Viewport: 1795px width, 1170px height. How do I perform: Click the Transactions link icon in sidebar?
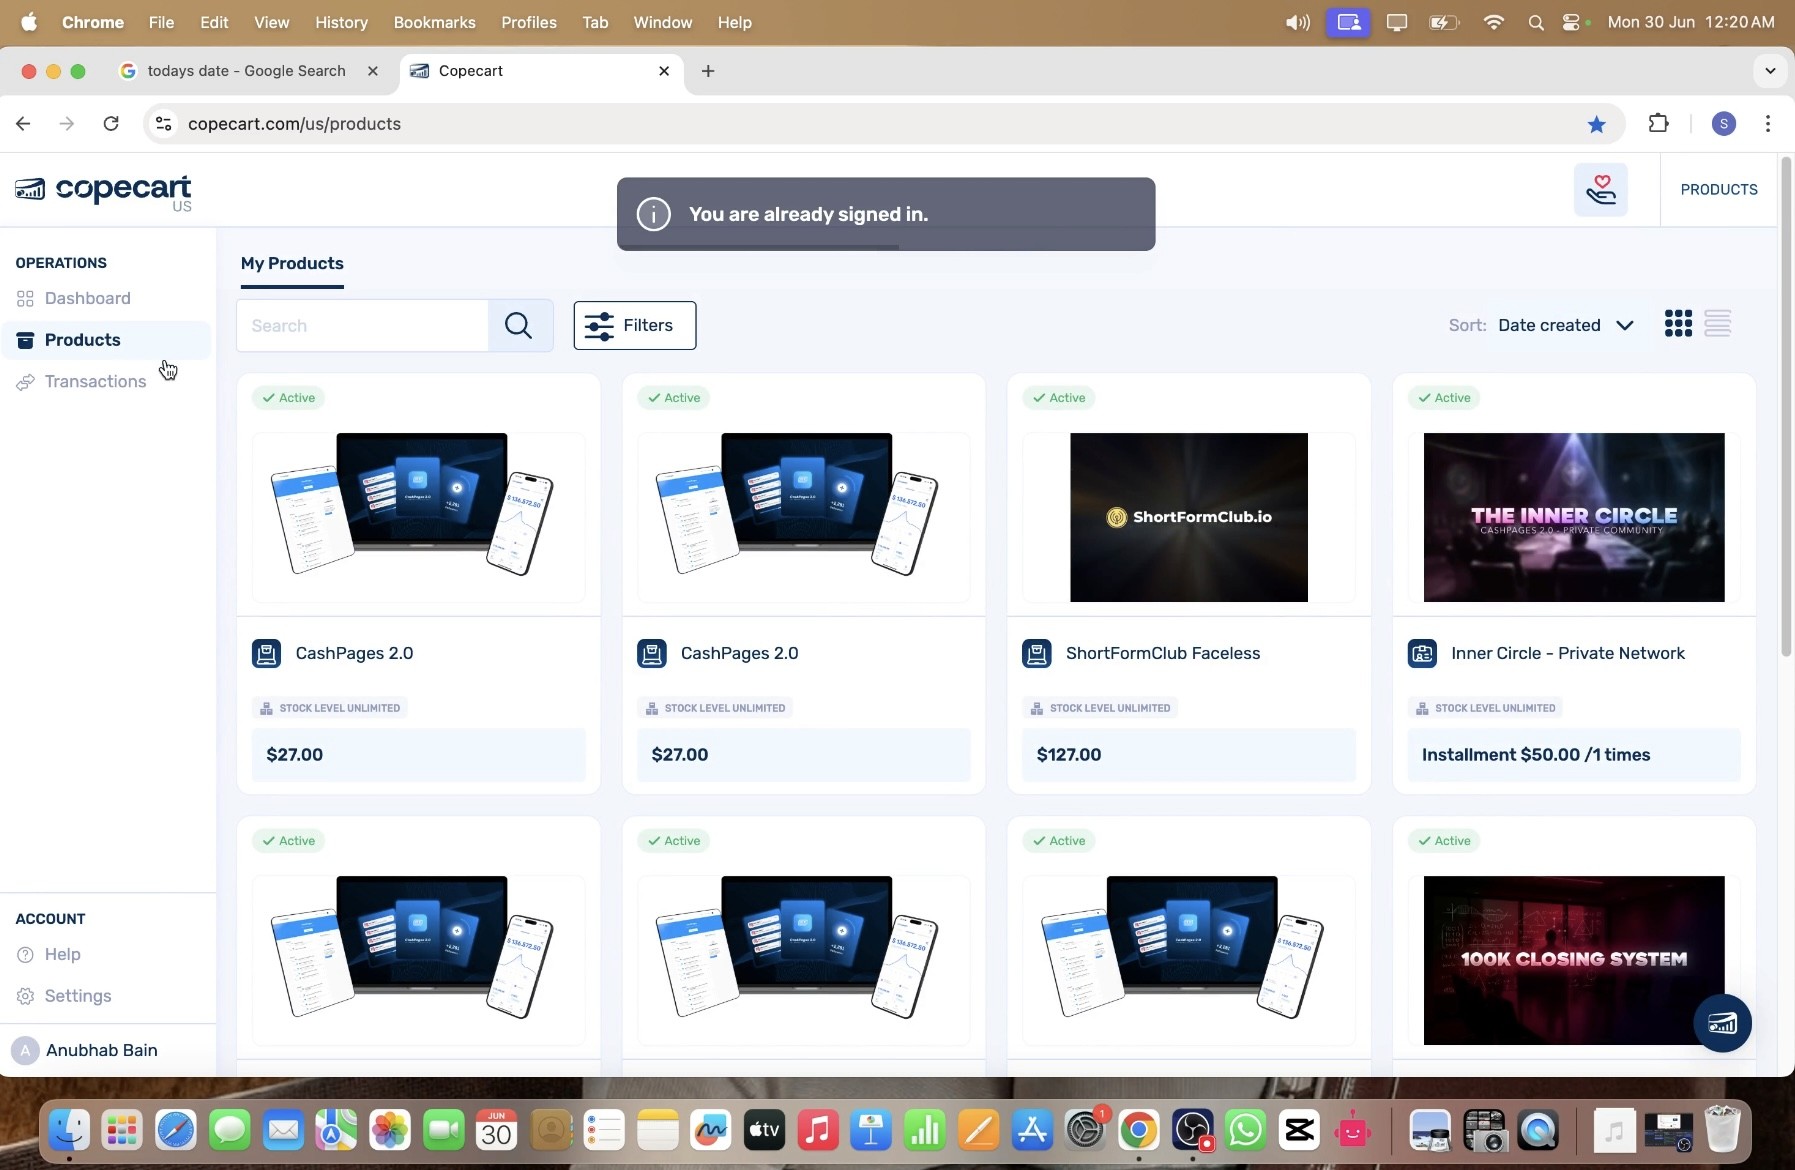click(x=25, y=382)
